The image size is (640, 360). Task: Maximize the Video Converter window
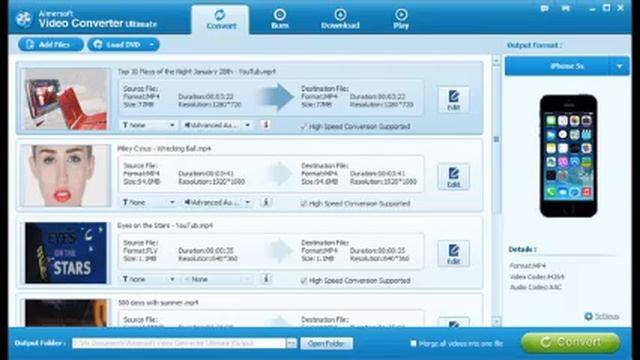point(607,8)
